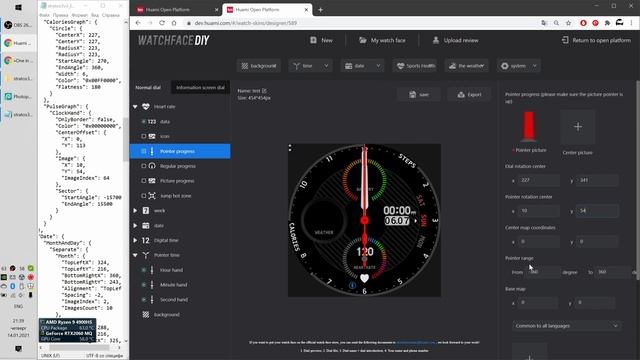Toggle checkbox of heart rate 'icon' row
Viewport: 640px width, 360px height.
[144, 136]
